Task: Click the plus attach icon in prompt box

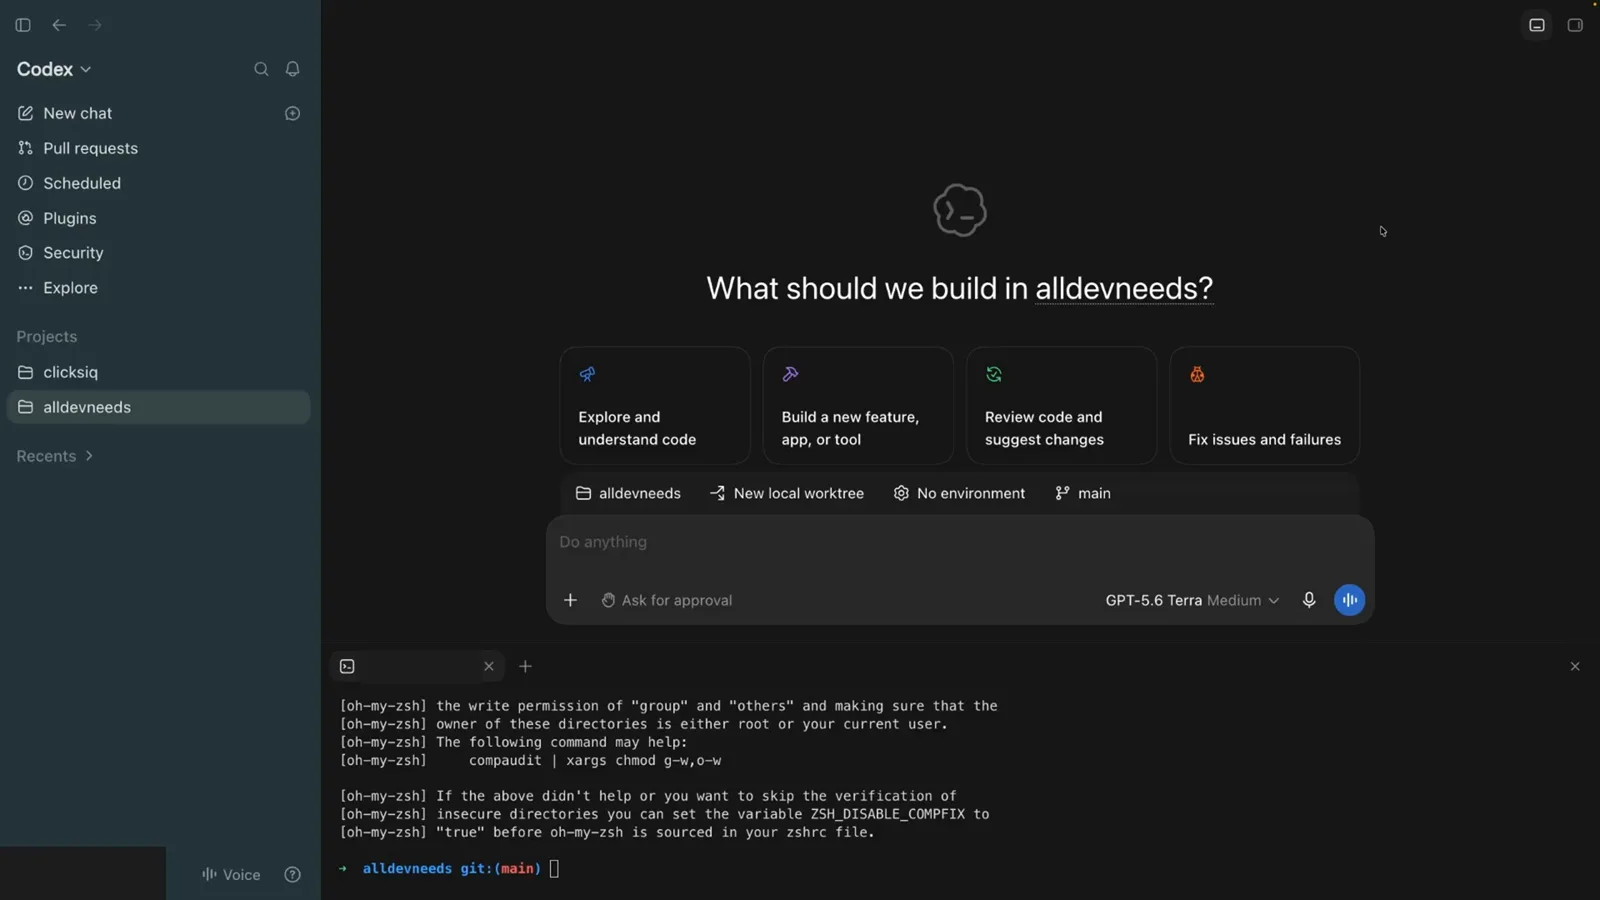Action: click(x=570, y=600)
